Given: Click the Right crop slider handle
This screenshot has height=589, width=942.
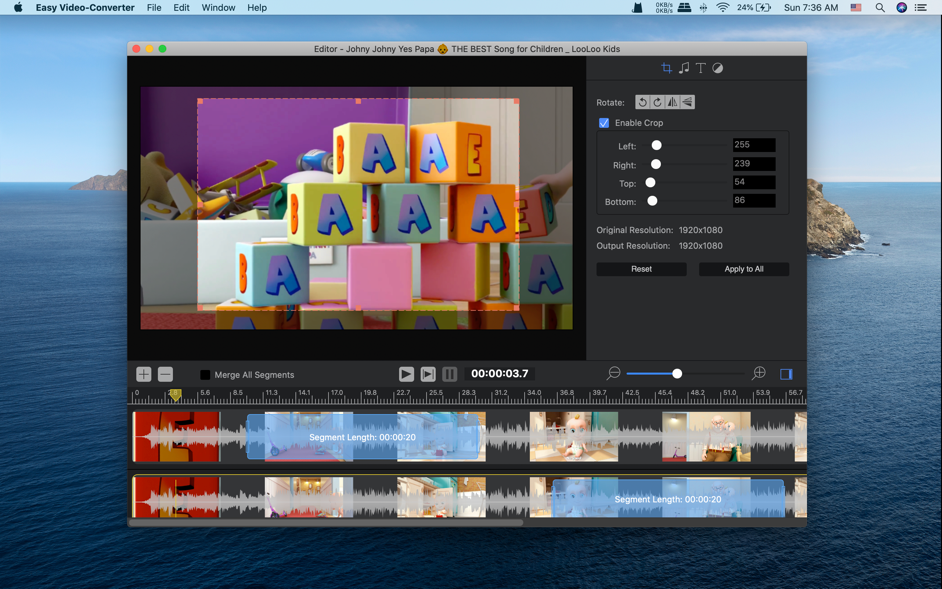Looking at the screenshot, I should pos(656,164).
